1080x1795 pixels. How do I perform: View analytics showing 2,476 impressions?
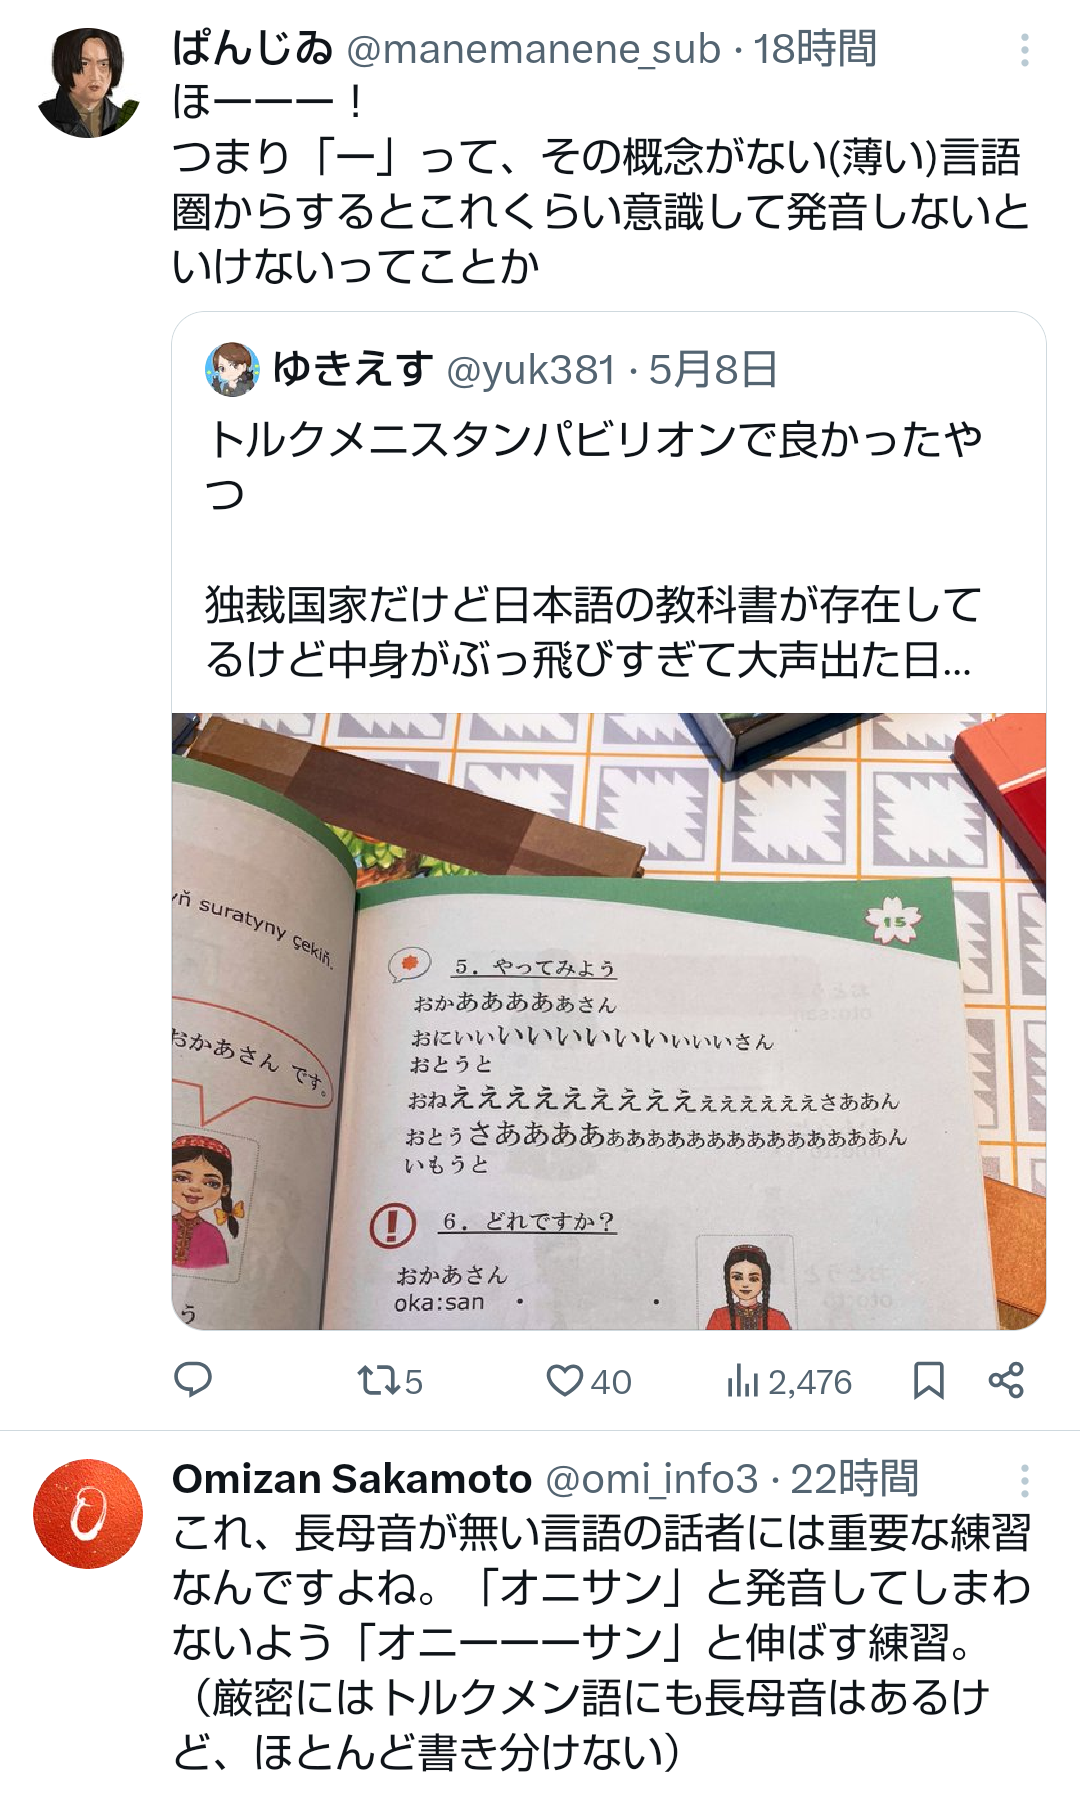[789, 1382]
